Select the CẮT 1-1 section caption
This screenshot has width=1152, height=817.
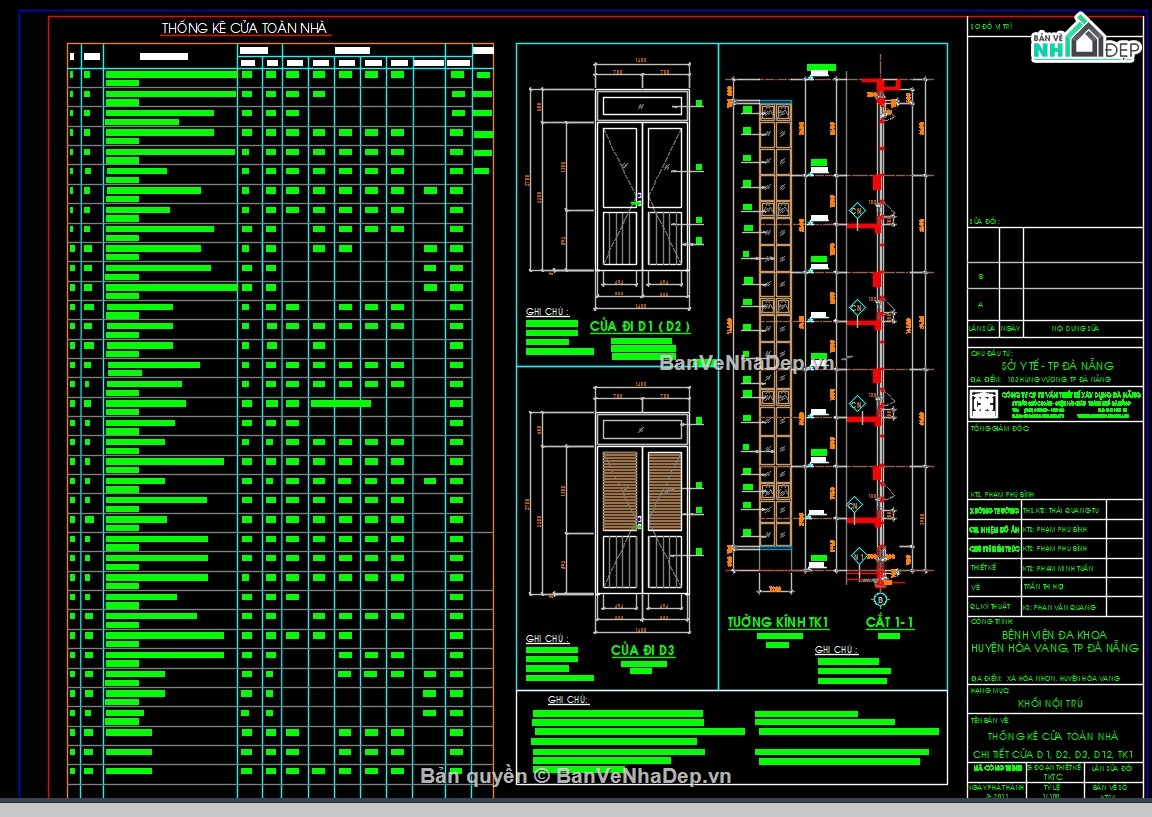coord(890,623)
